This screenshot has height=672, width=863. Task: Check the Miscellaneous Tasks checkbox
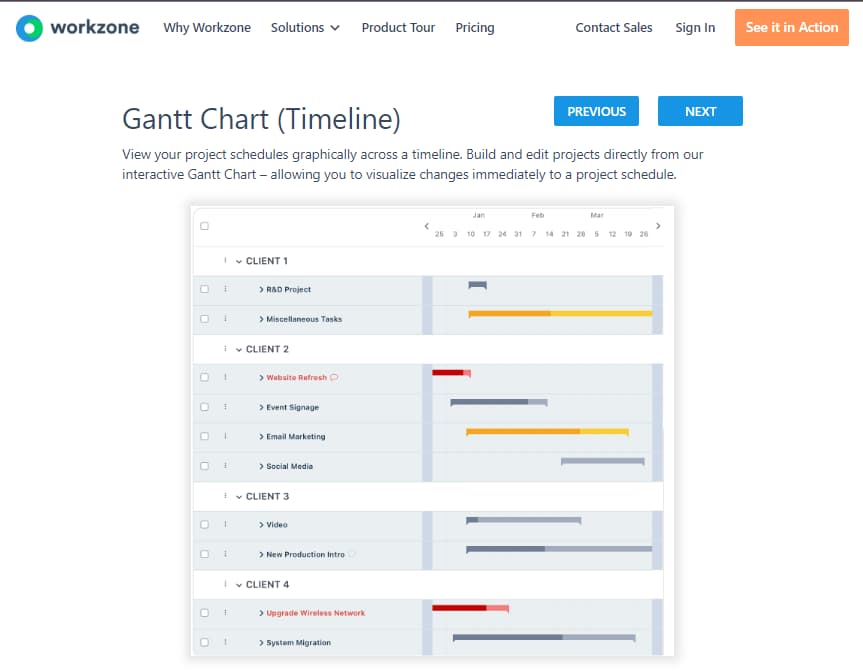pyautogui.click(x=205, y=319)
